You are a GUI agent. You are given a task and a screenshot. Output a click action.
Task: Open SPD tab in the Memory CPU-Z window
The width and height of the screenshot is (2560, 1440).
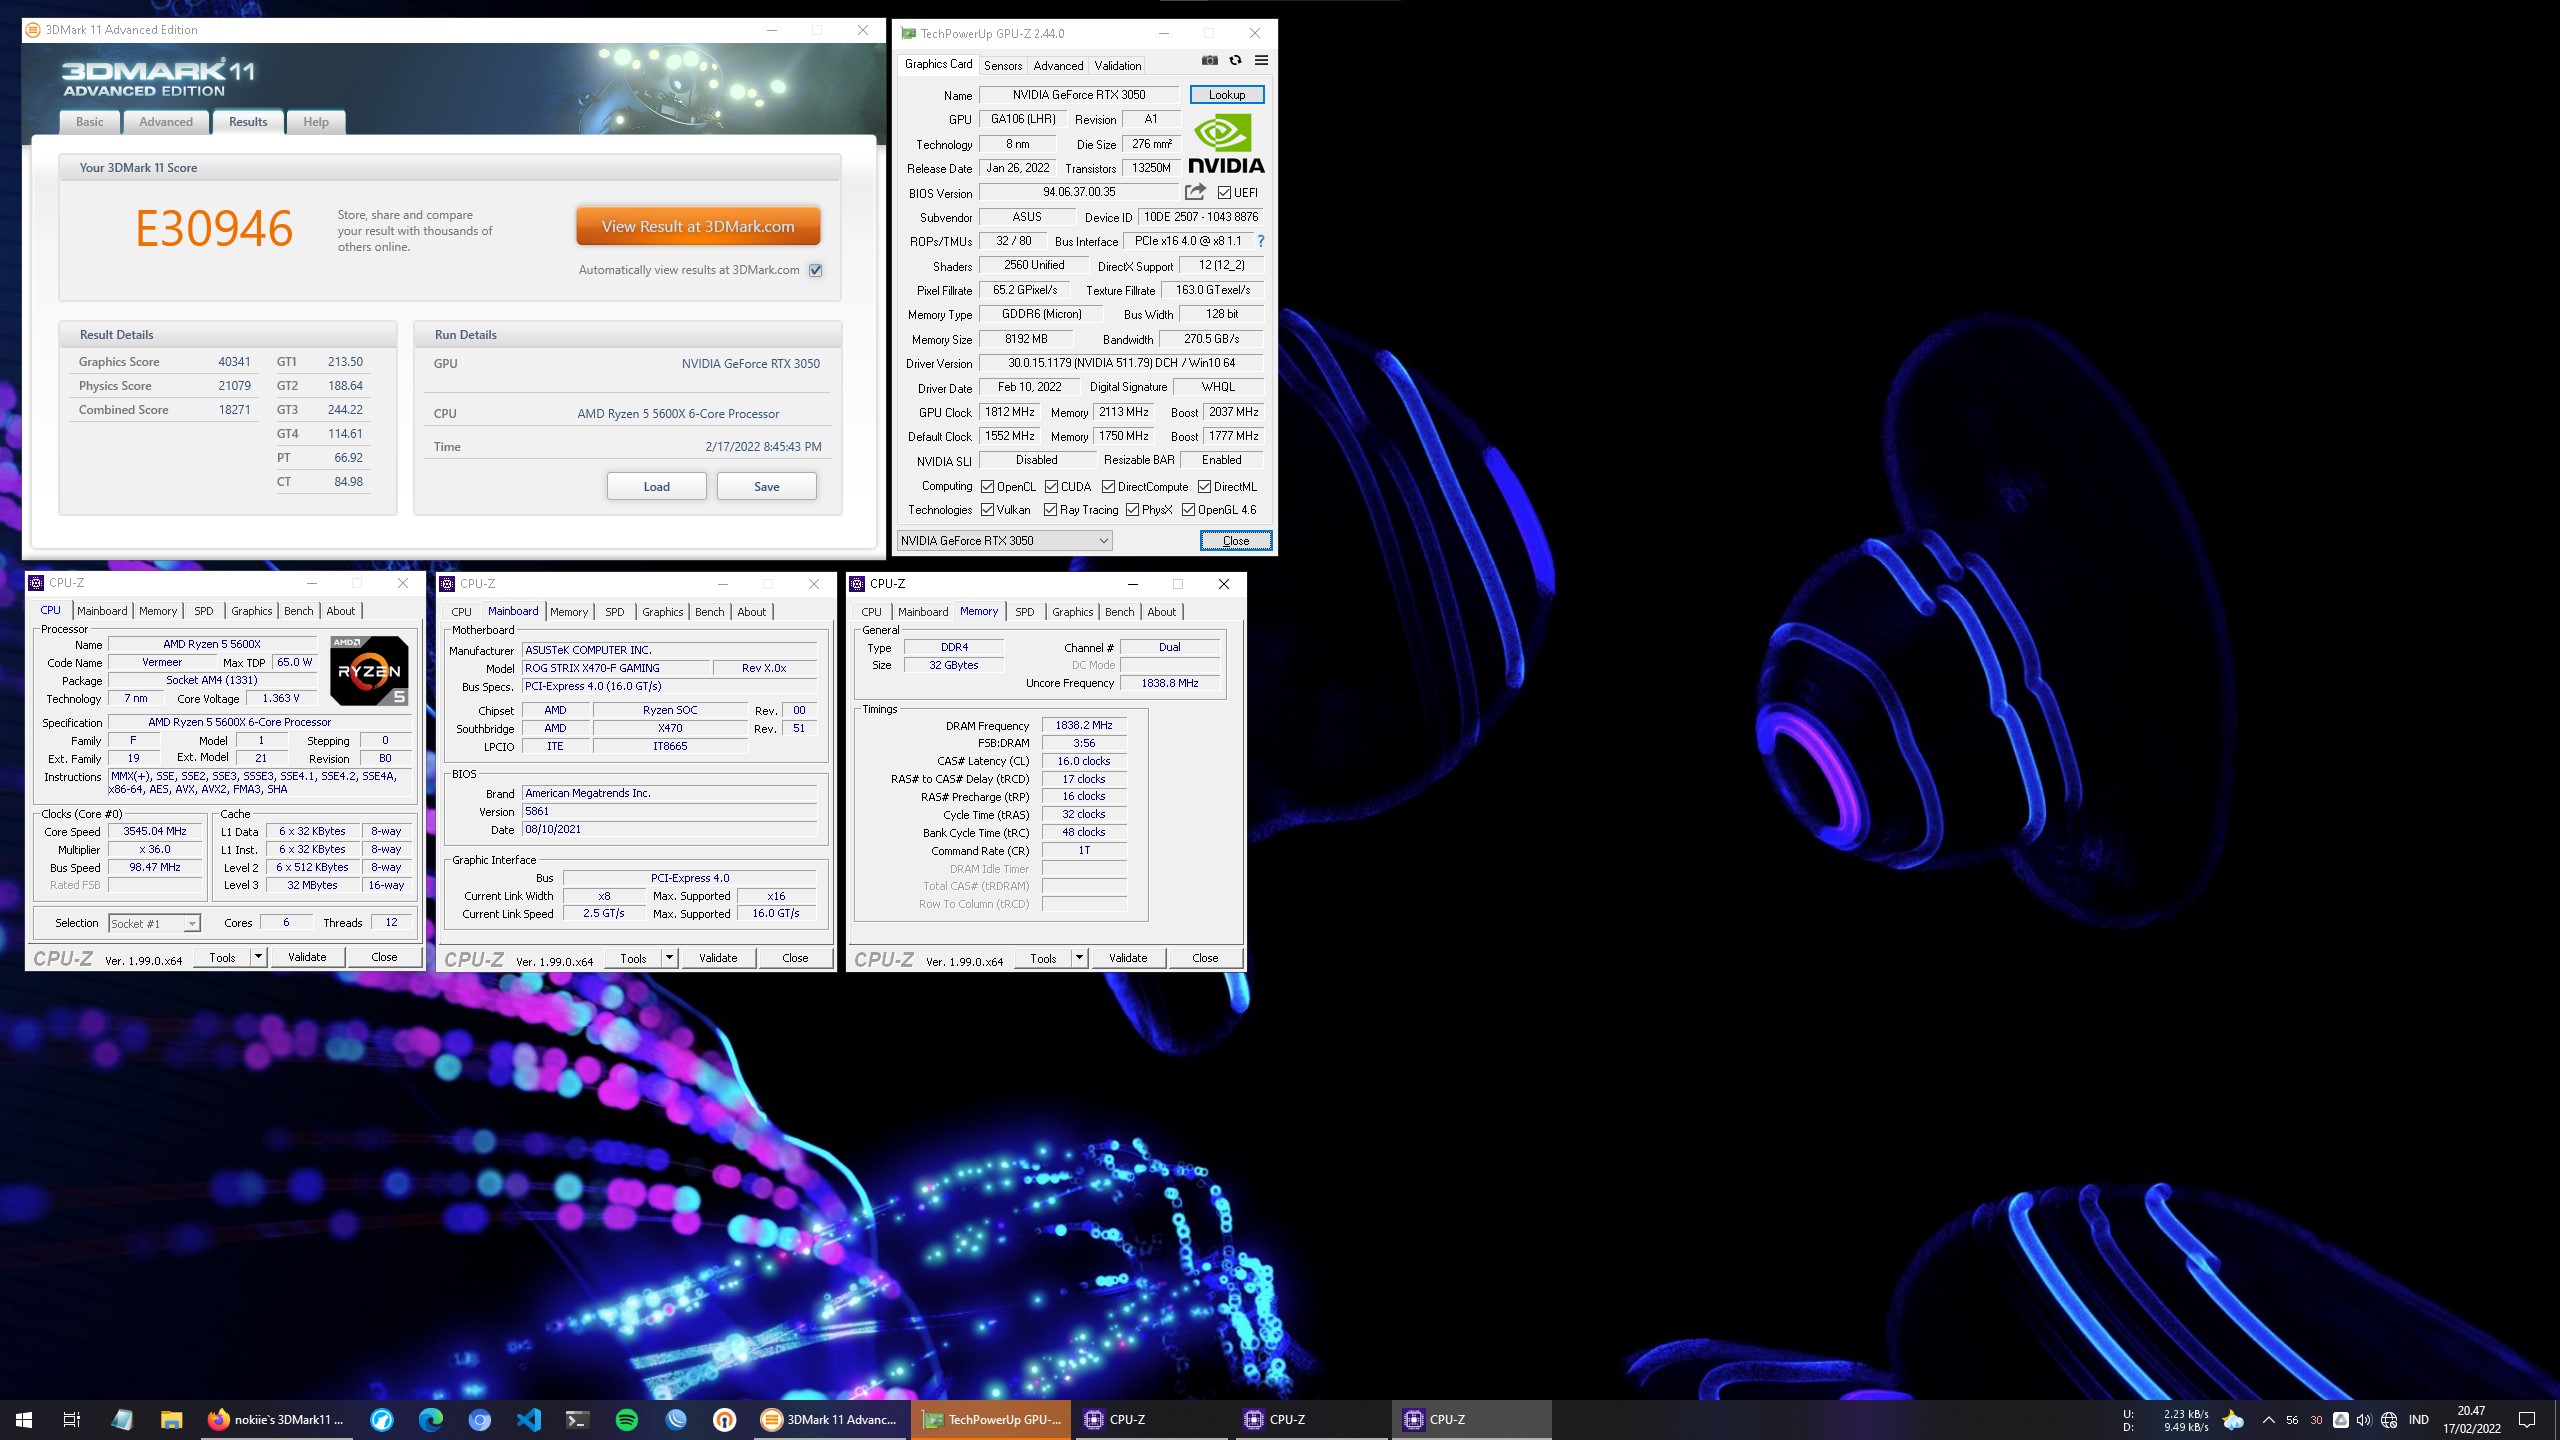[1025, 612]
